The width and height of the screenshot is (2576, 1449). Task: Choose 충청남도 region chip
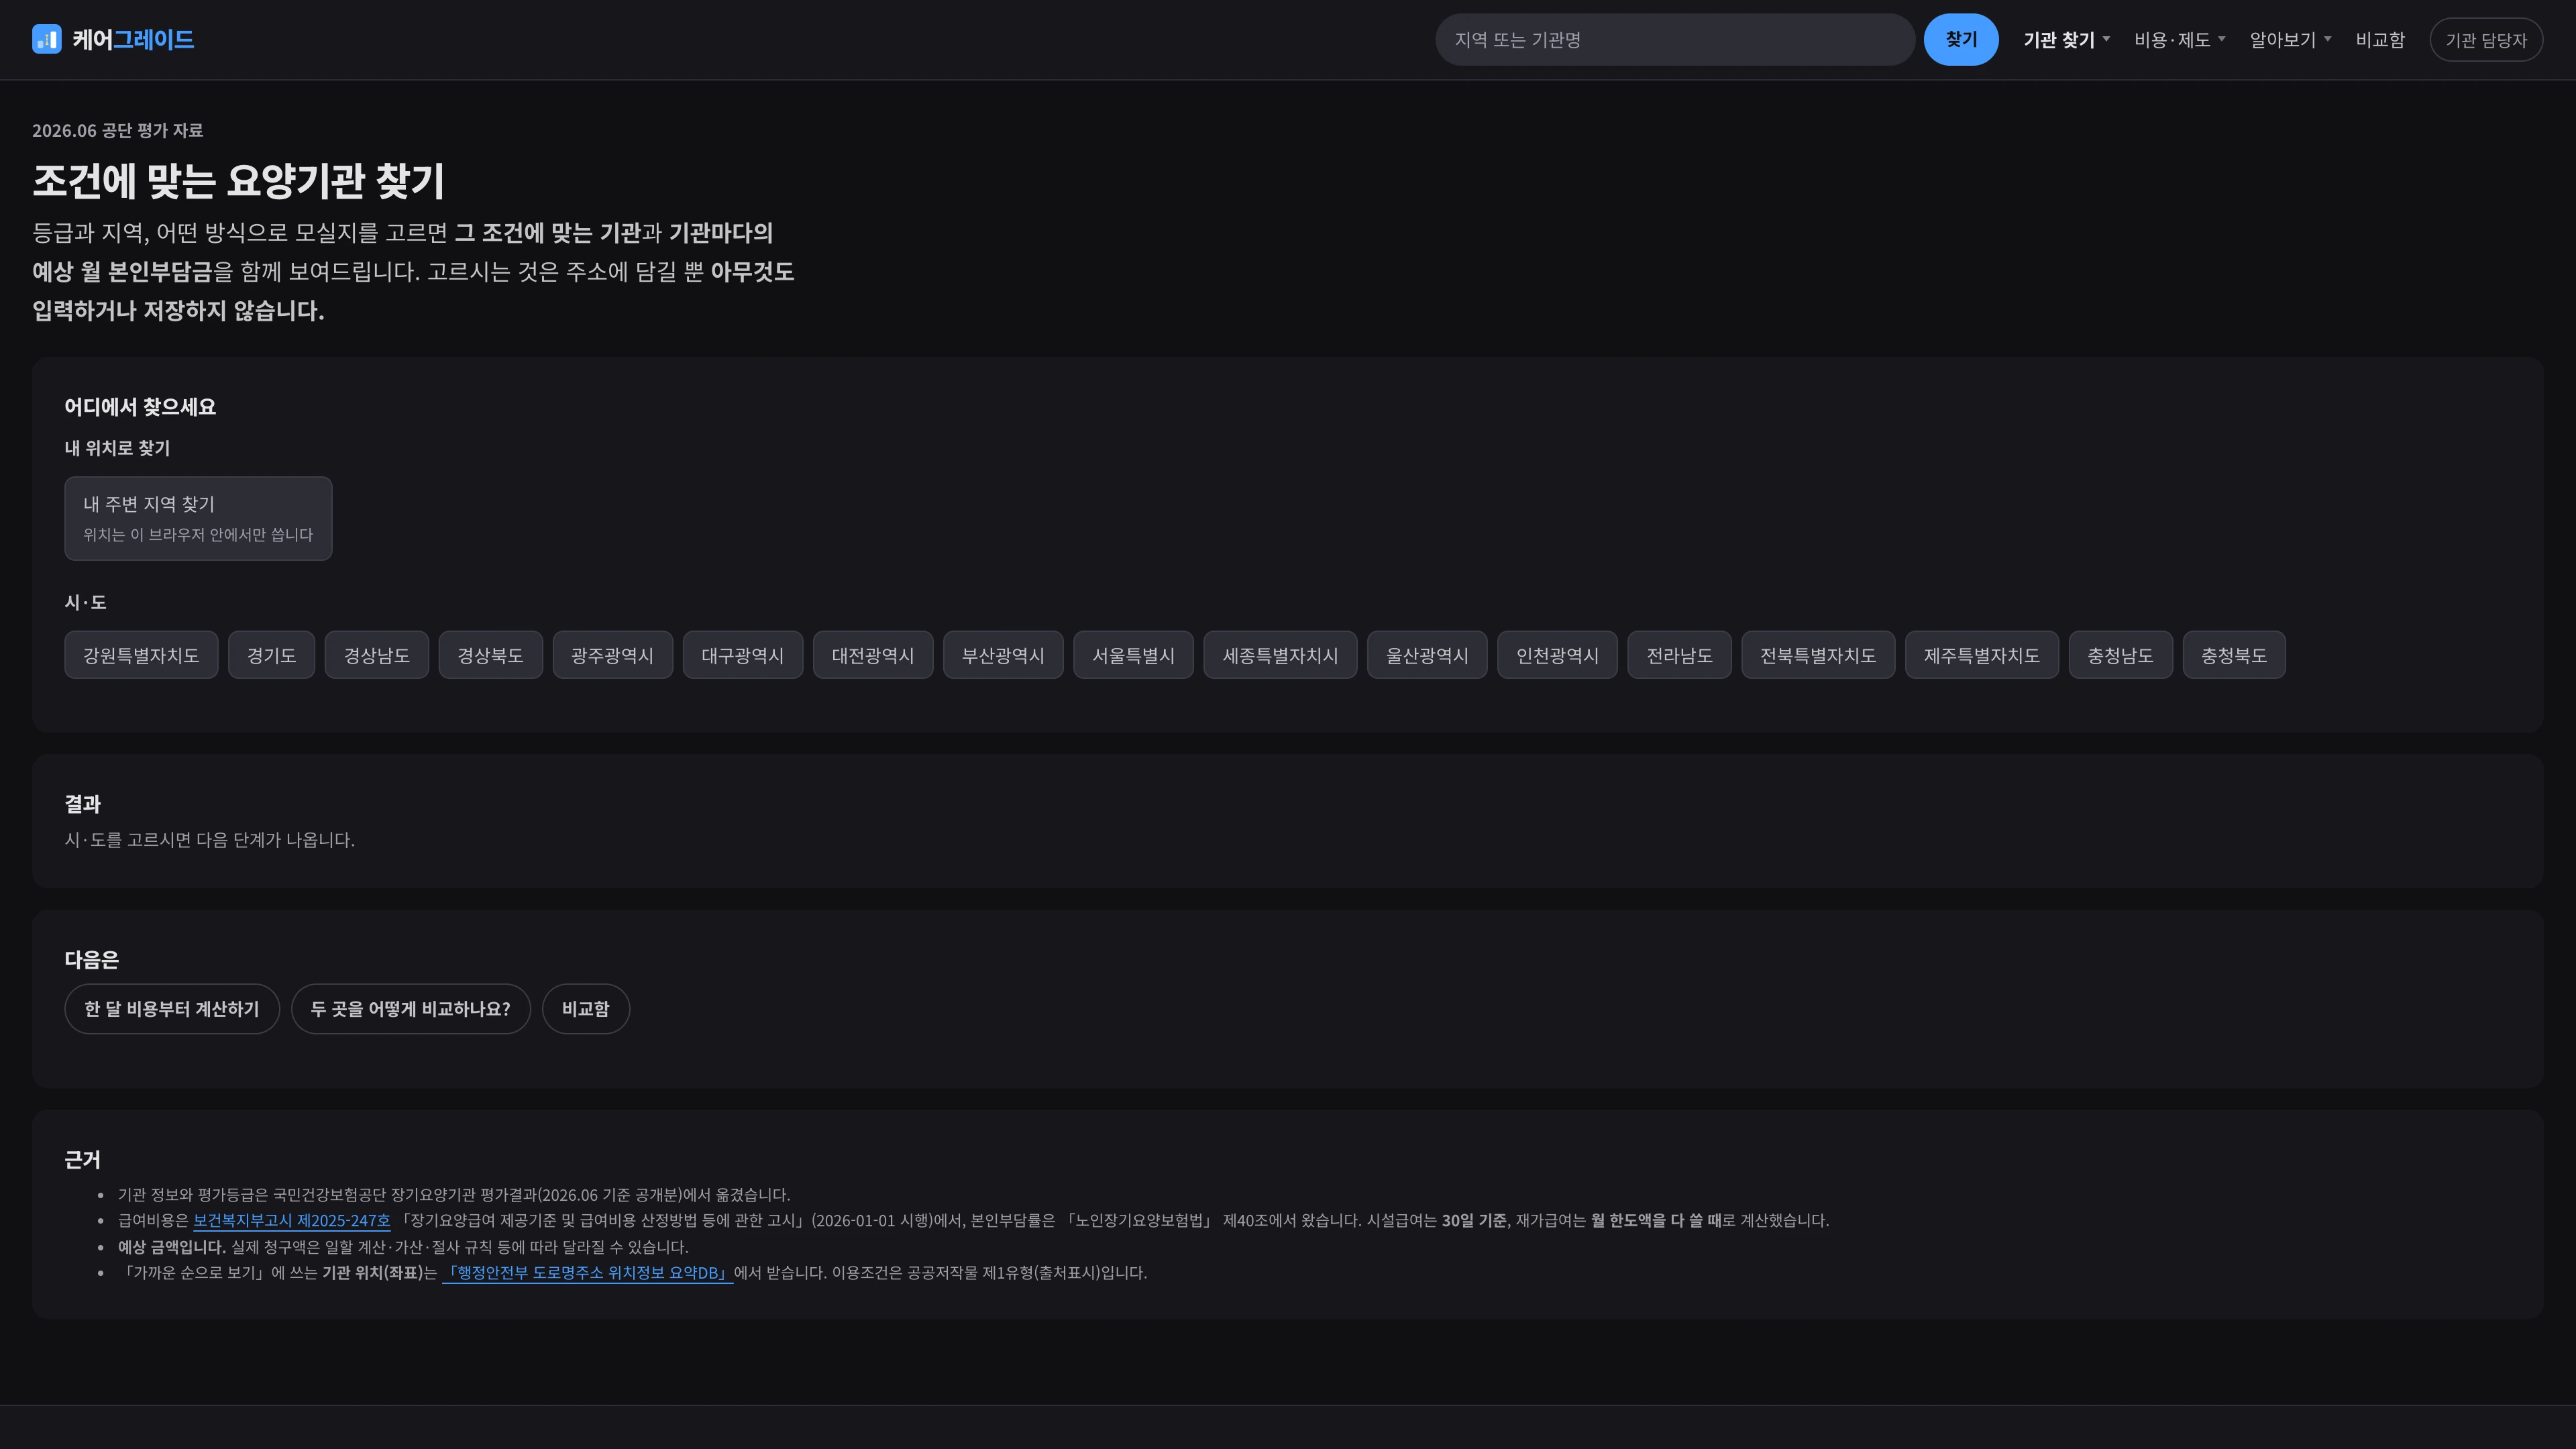pos(2120,655)
